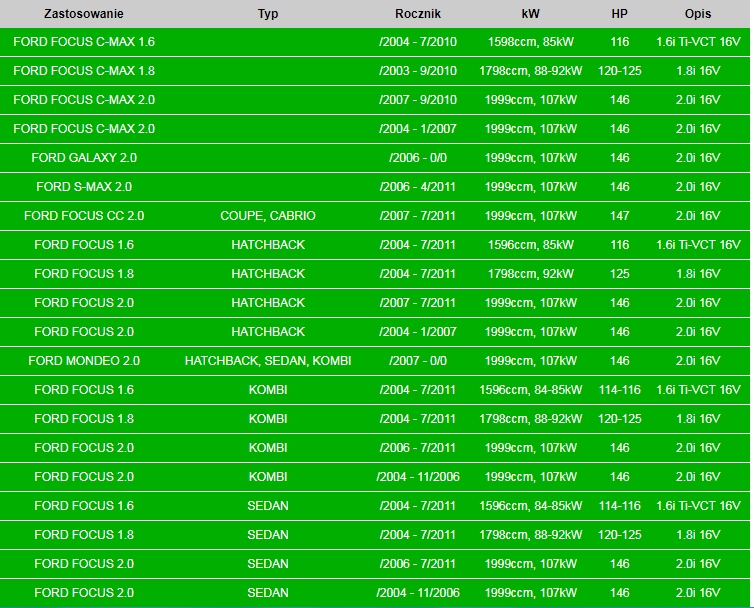Screen dimensions: 754x608
Task: Click 2.0i 16V in the FORD MONDEO row
Action: tap(698, 361)
